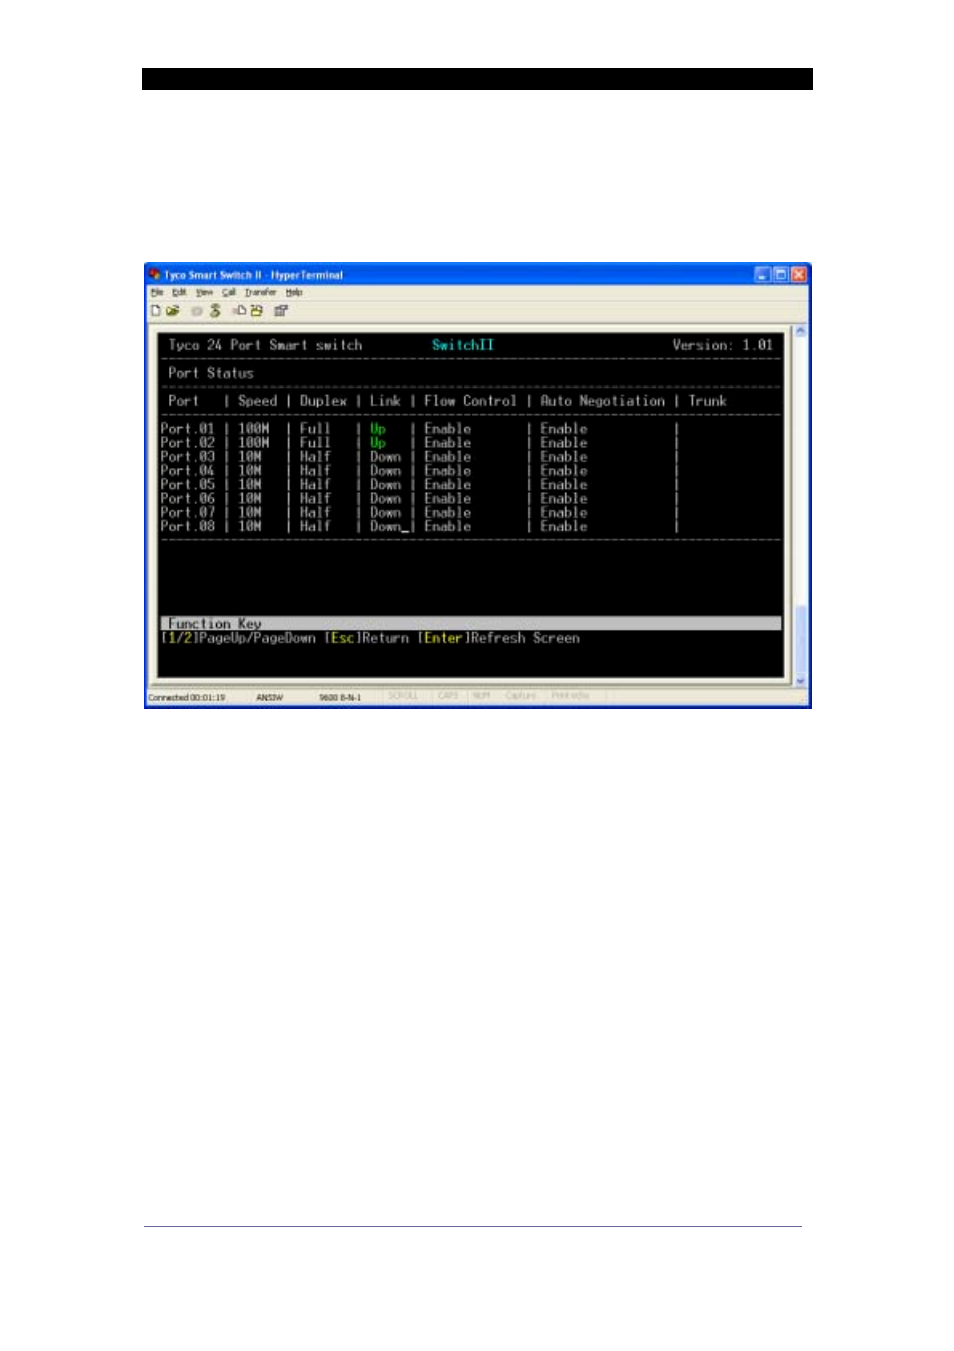This screenshot has height=1351, width=954.
Task: Click the [Esc]Return hint
Action: (x=367, y=638)
